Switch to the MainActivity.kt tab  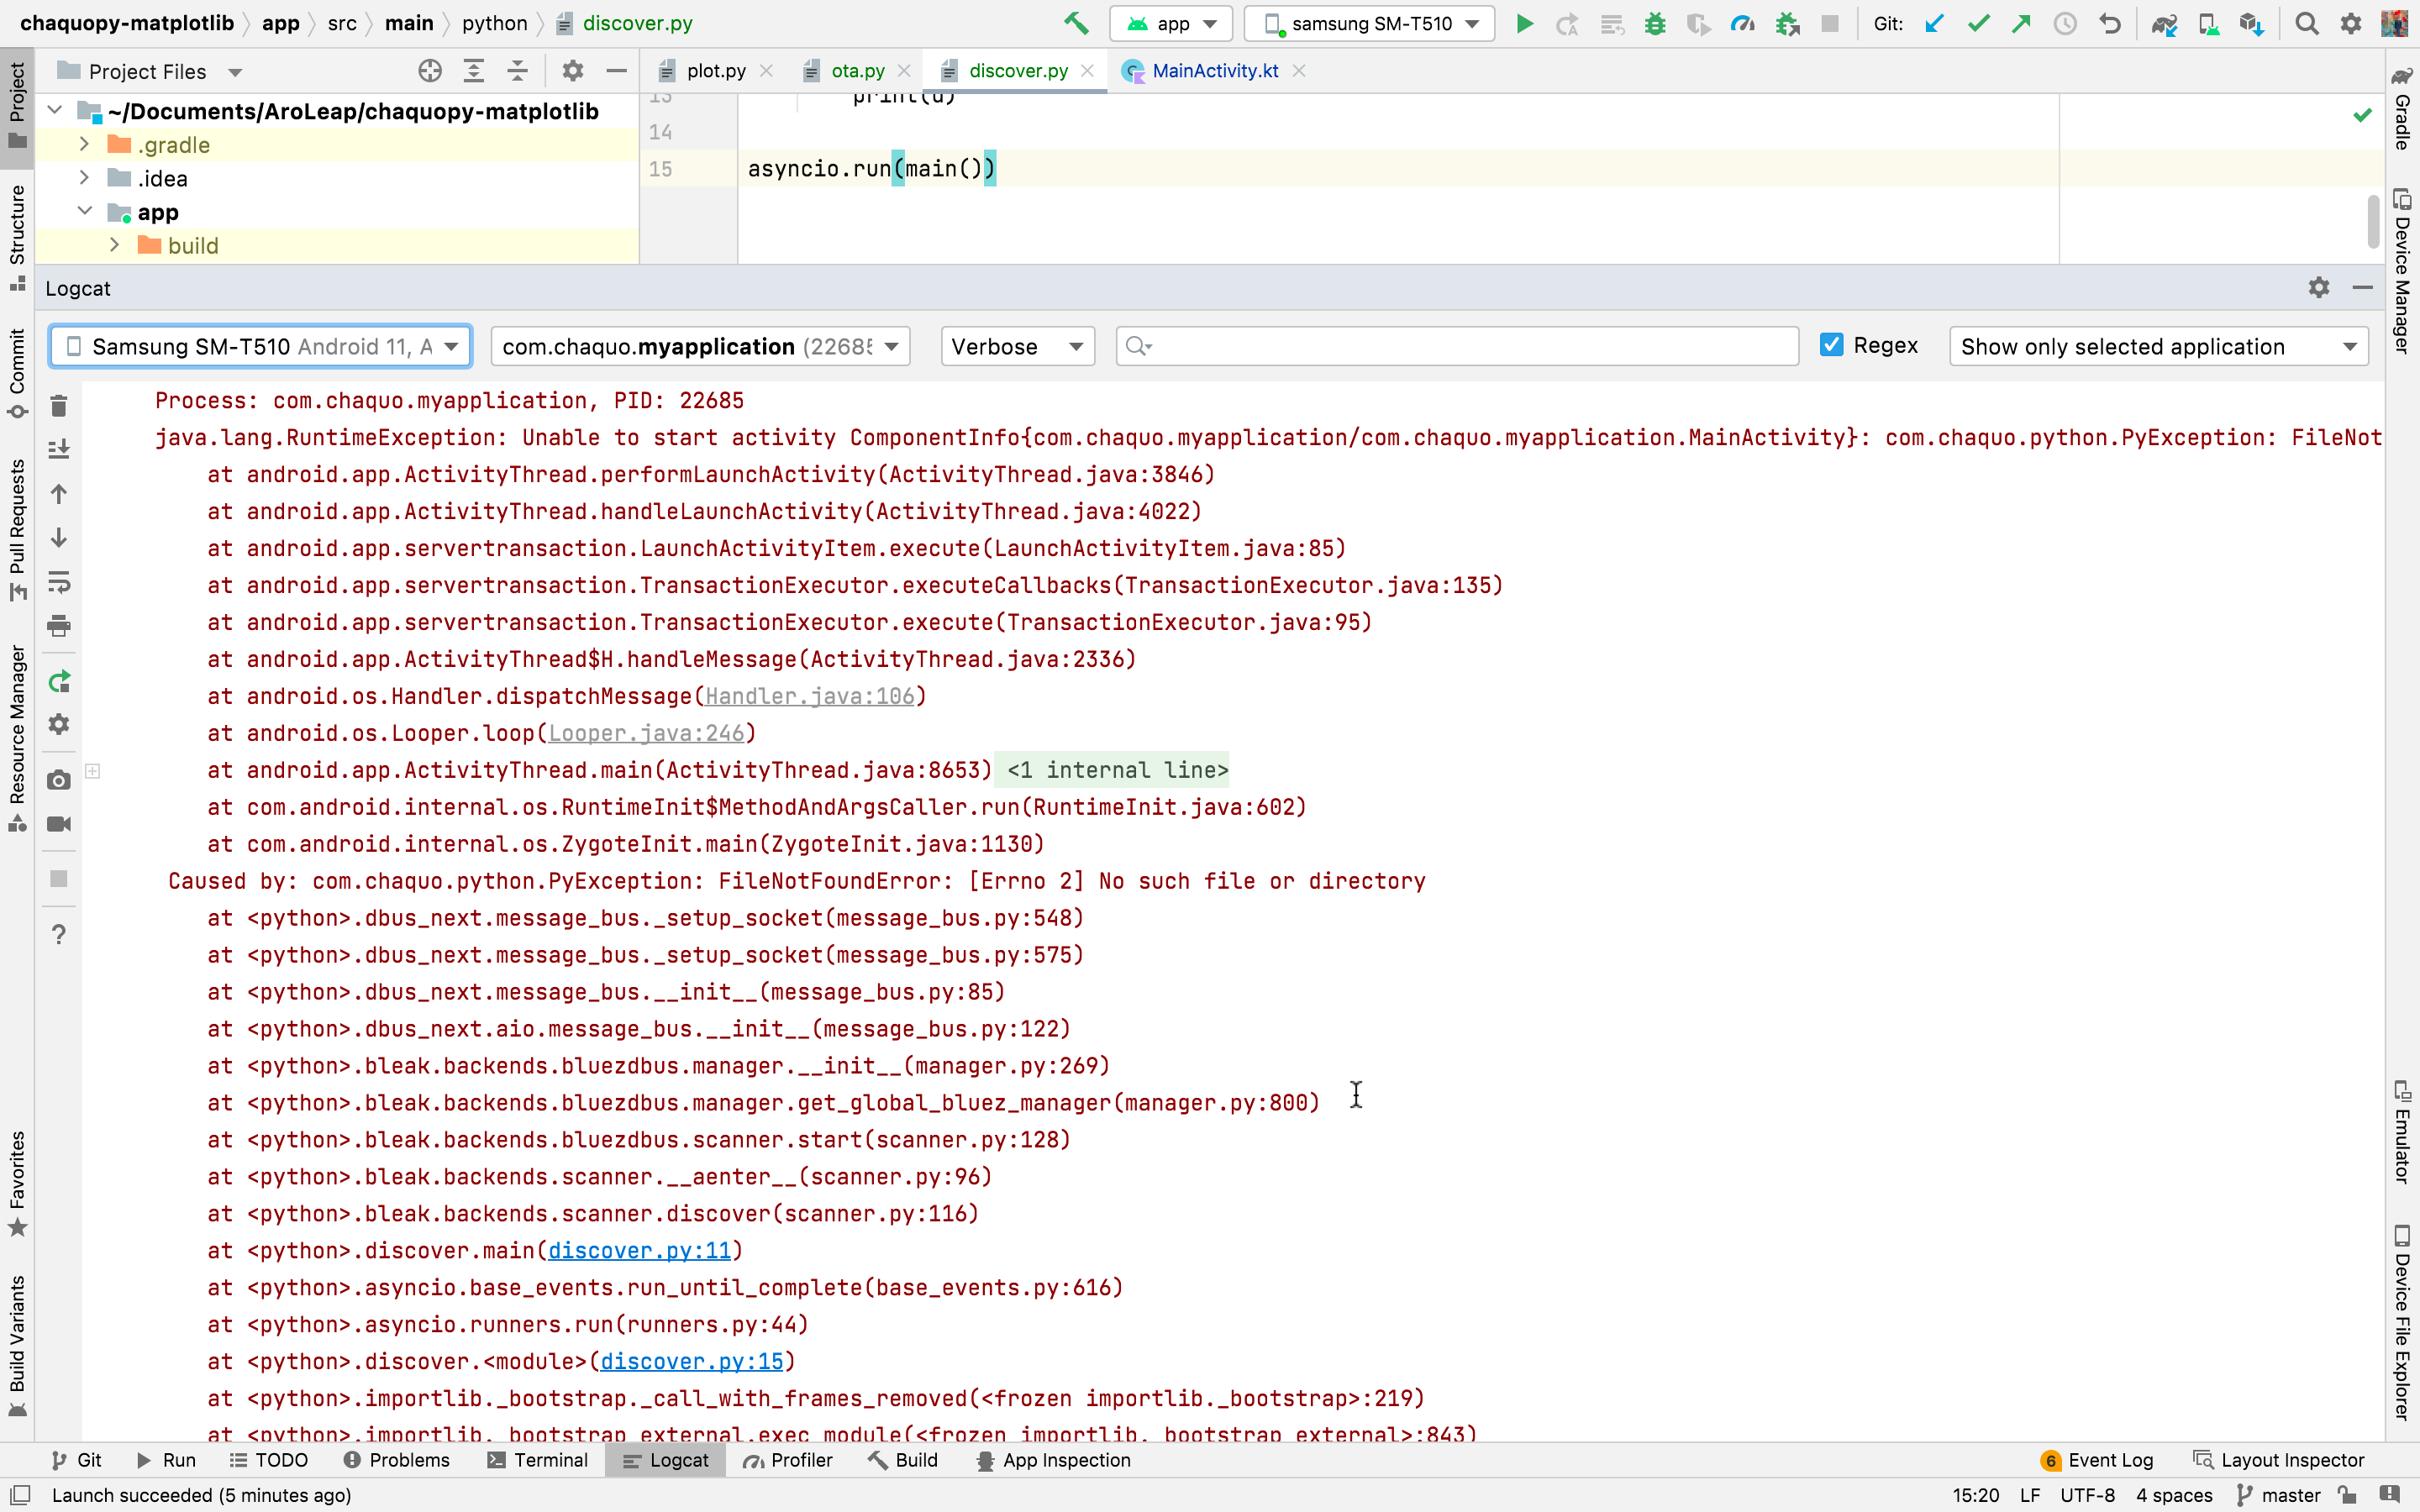click(1214, 71)
